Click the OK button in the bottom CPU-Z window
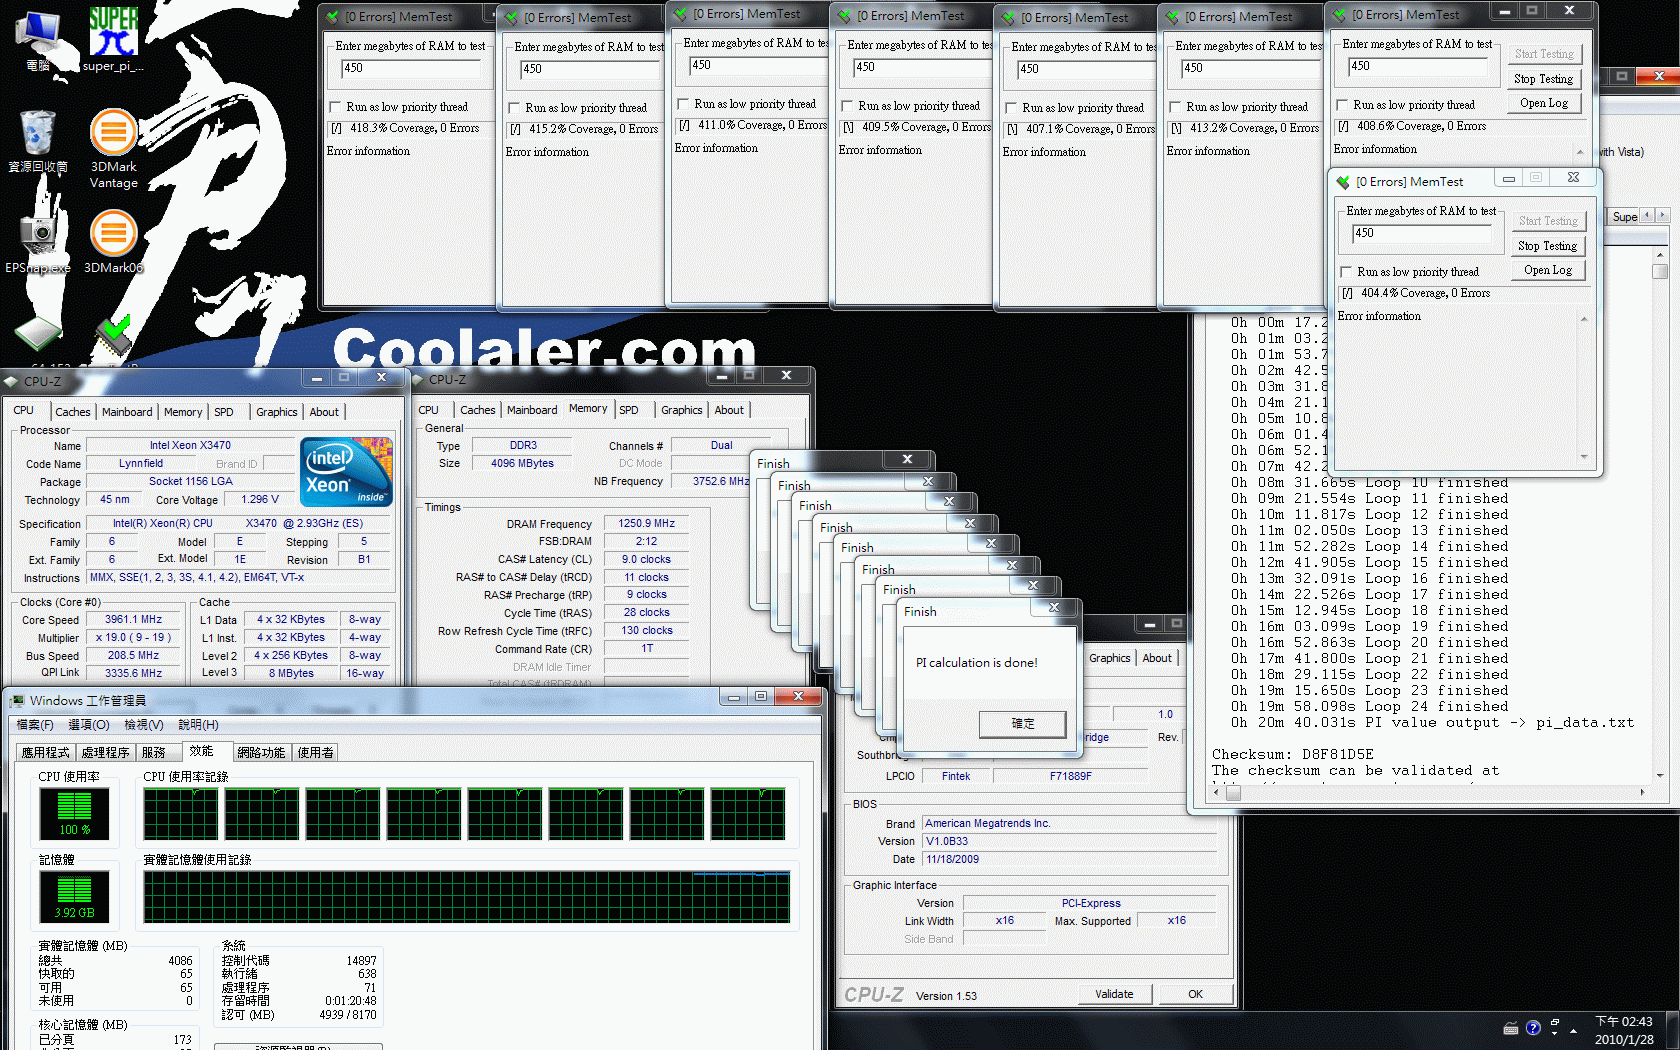The height and width of the screenshot is (1050, 1680). (1195, 994)
